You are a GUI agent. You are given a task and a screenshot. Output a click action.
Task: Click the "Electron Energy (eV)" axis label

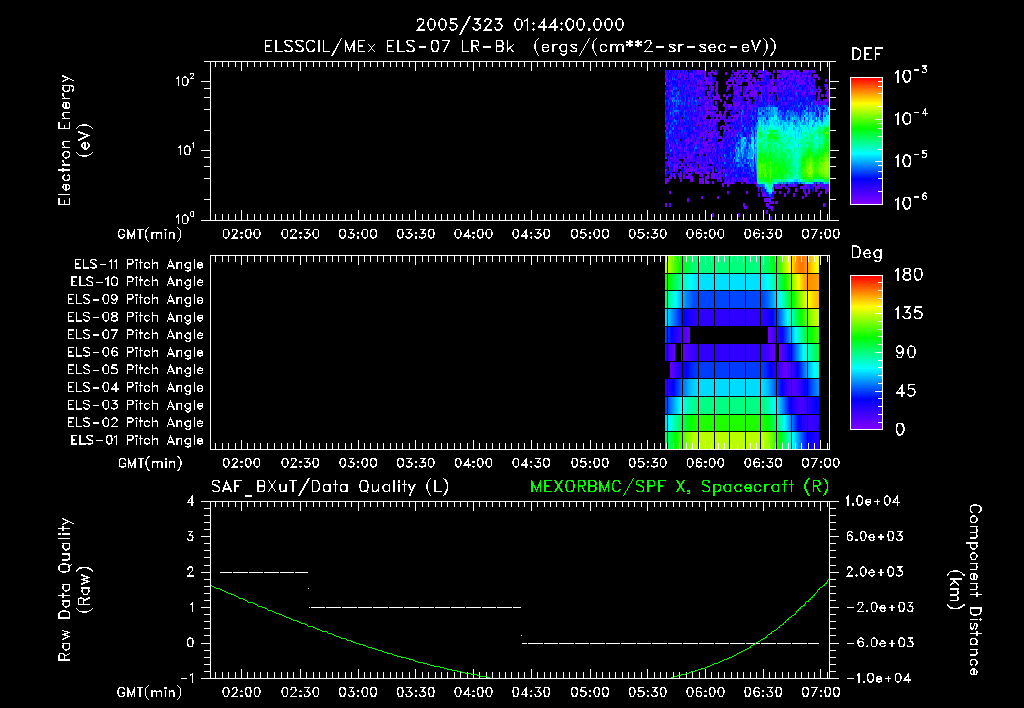coord(74,140)
